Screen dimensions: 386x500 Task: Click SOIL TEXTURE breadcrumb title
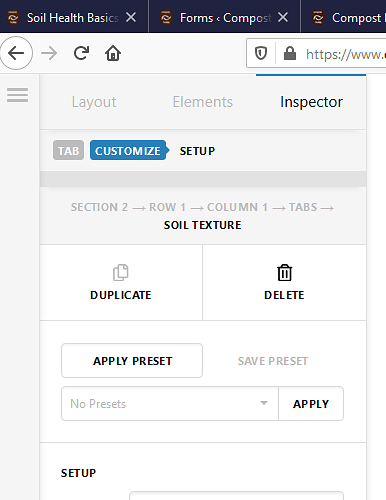tap(203, 225)
